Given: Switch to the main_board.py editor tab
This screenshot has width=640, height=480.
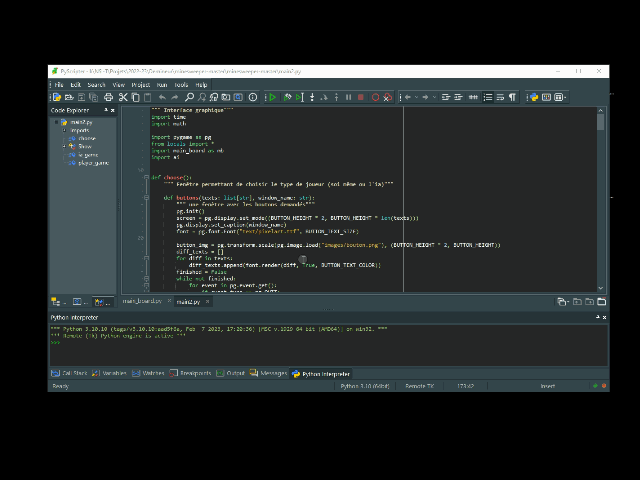Looking at the screenshot, I should pyautogui.click(x=142, y=301).
